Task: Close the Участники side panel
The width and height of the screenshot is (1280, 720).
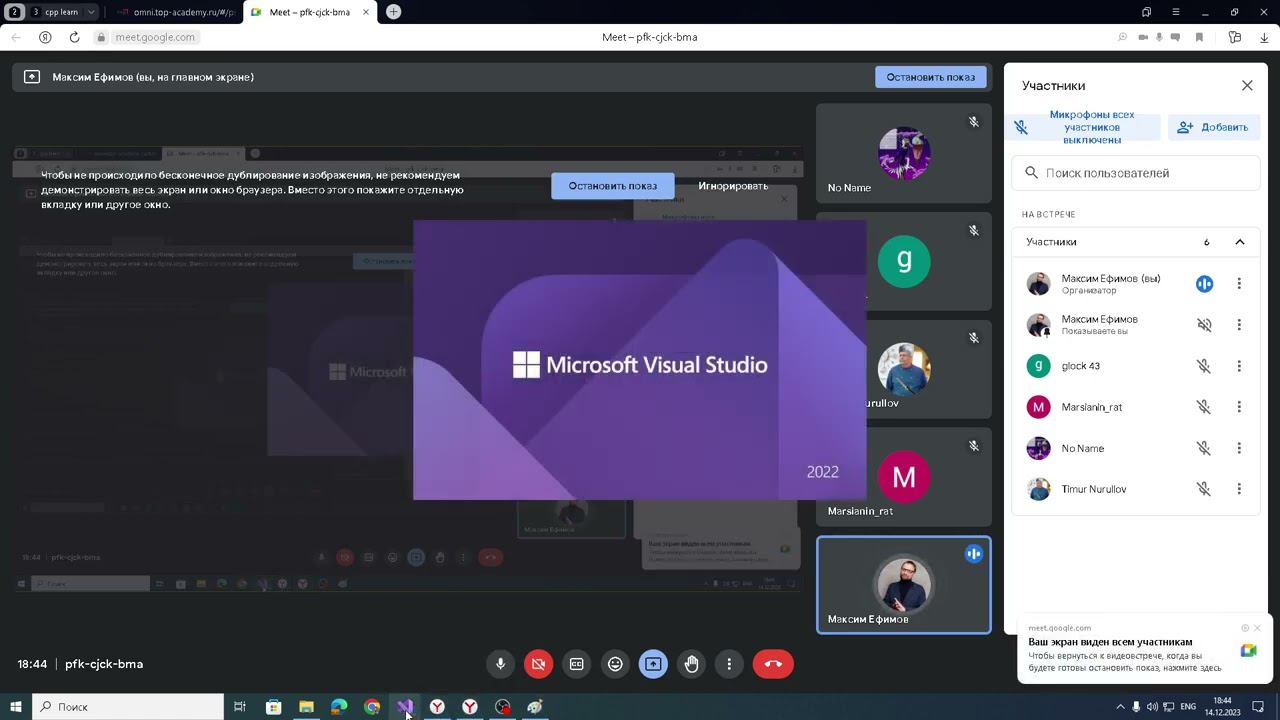Action: (1247, 86)
